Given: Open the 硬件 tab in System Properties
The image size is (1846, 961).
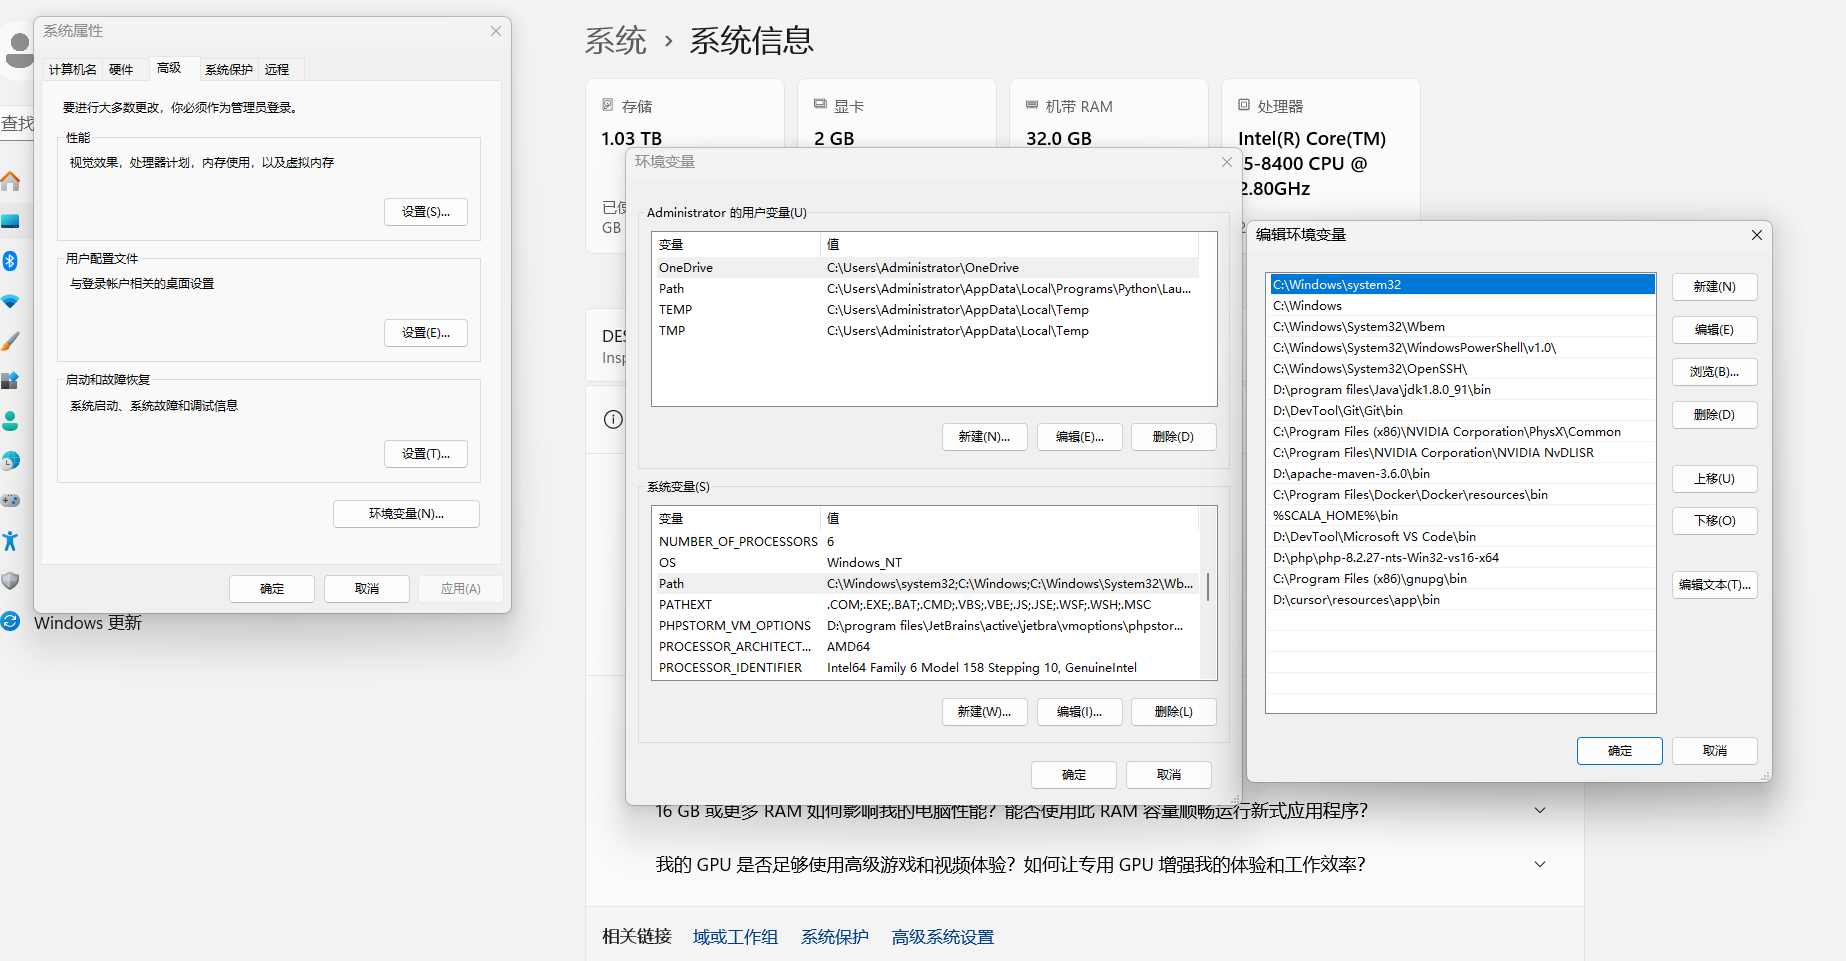Looking at the screenshot, I should point(121,69).
